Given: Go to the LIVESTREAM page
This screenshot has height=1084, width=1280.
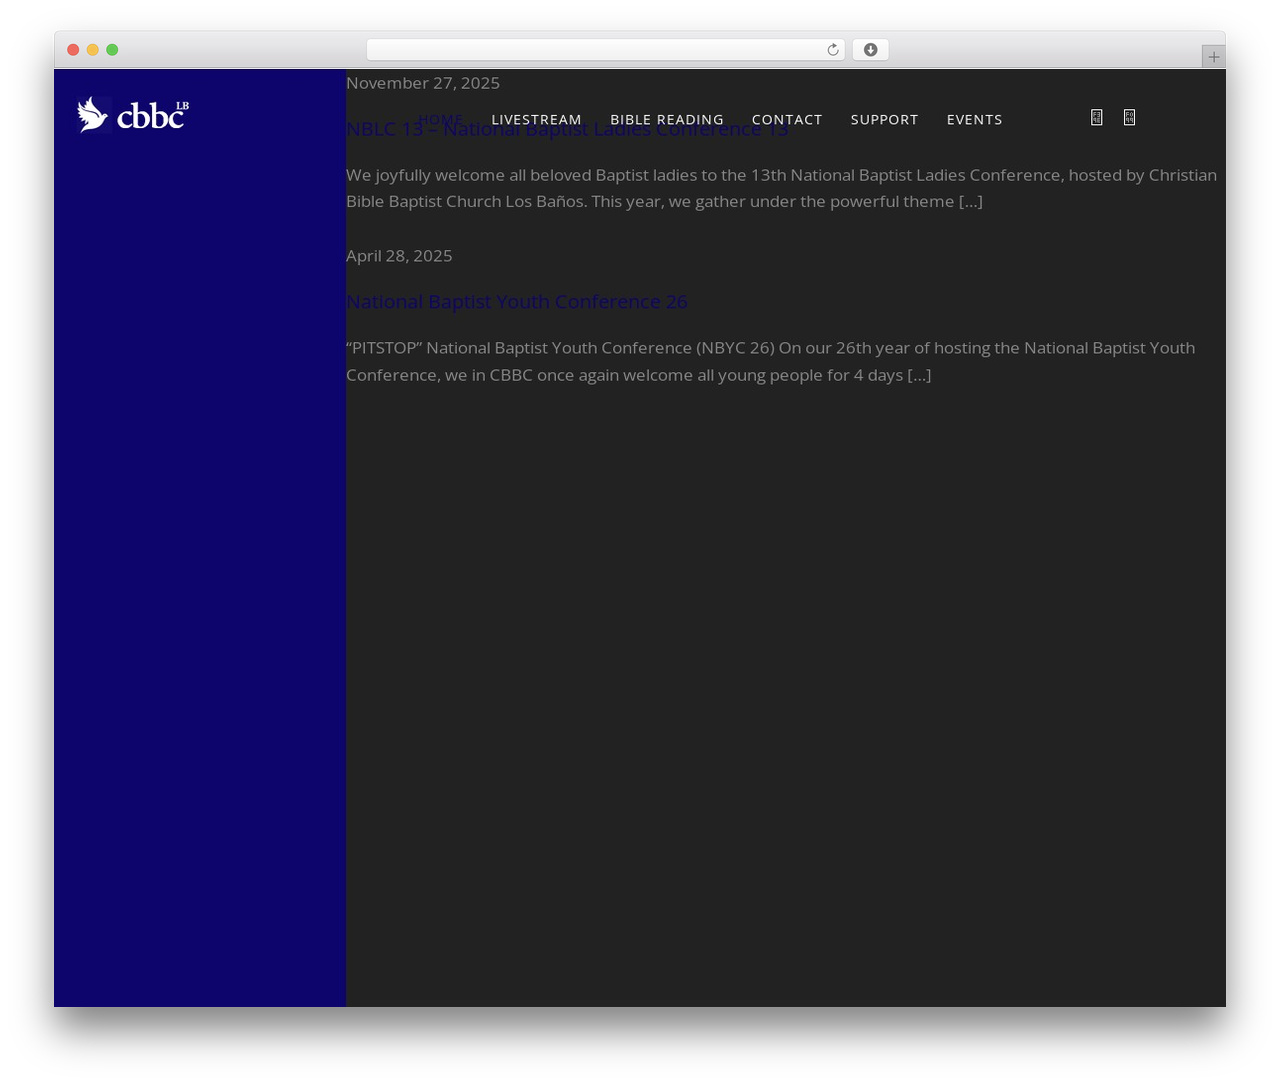Looking at the screenshot, I should pos(536,119).
